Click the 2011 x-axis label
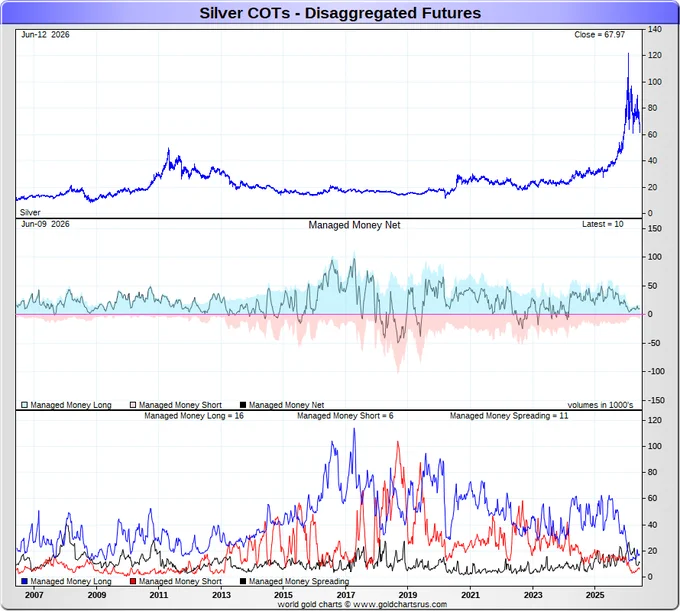This screenshot has width=680, height=611. [x=159, y=595]
